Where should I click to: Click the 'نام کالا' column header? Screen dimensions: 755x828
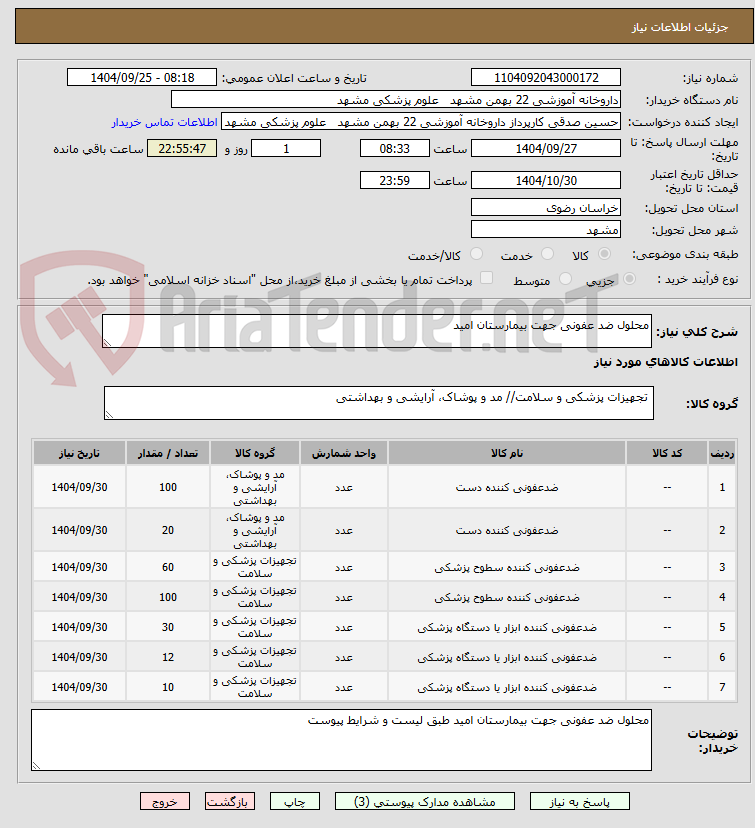point(507,453)
